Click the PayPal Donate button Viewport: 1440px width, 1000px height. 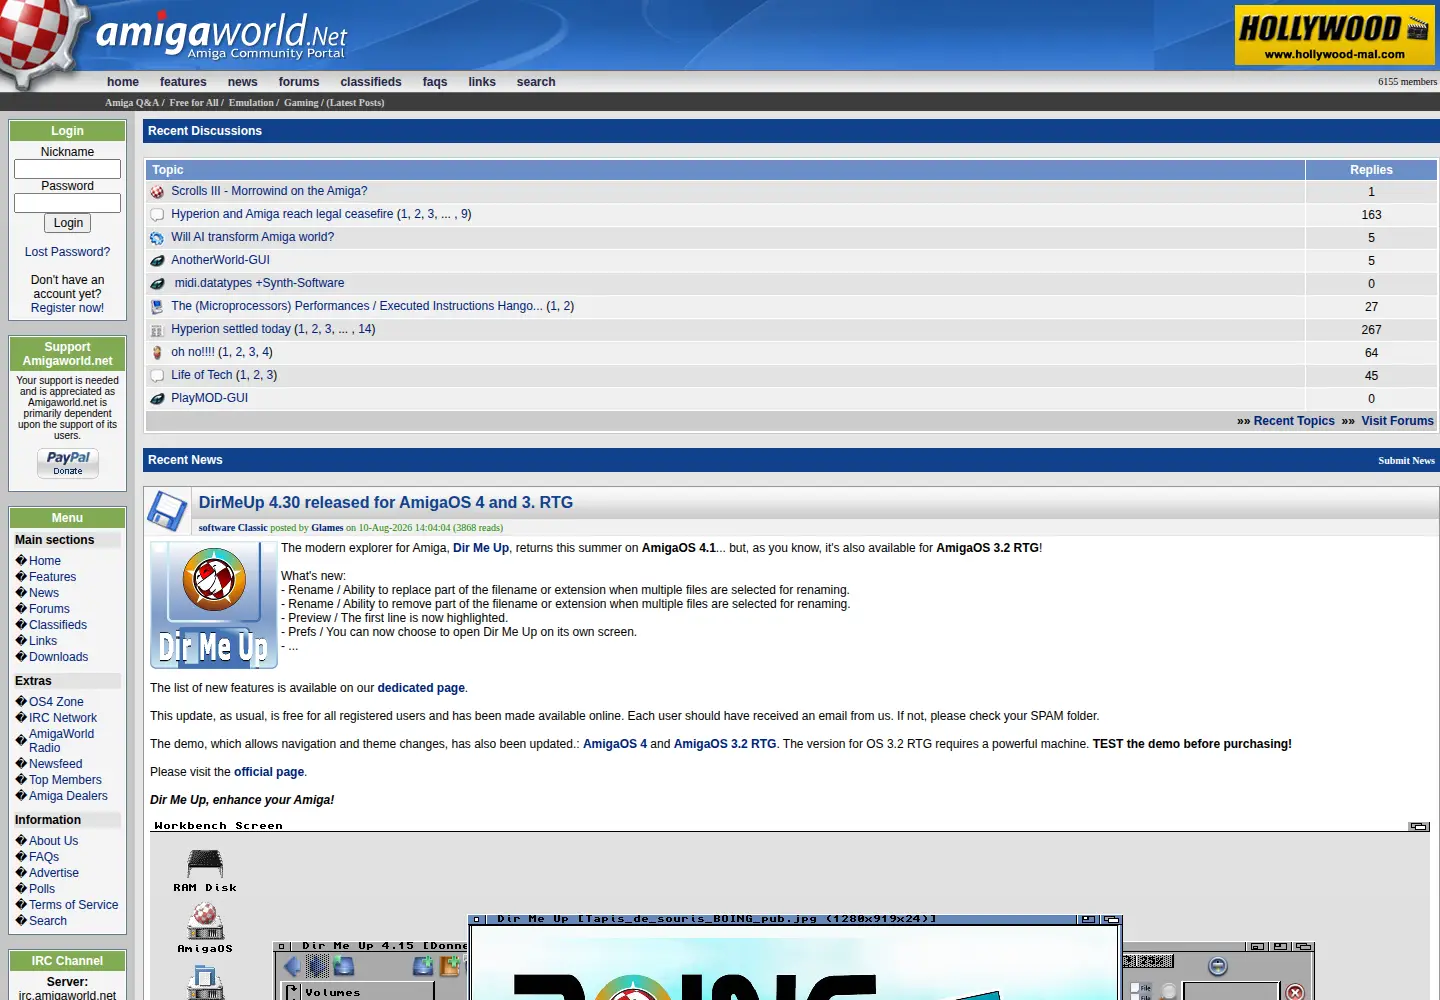(68, 463)
